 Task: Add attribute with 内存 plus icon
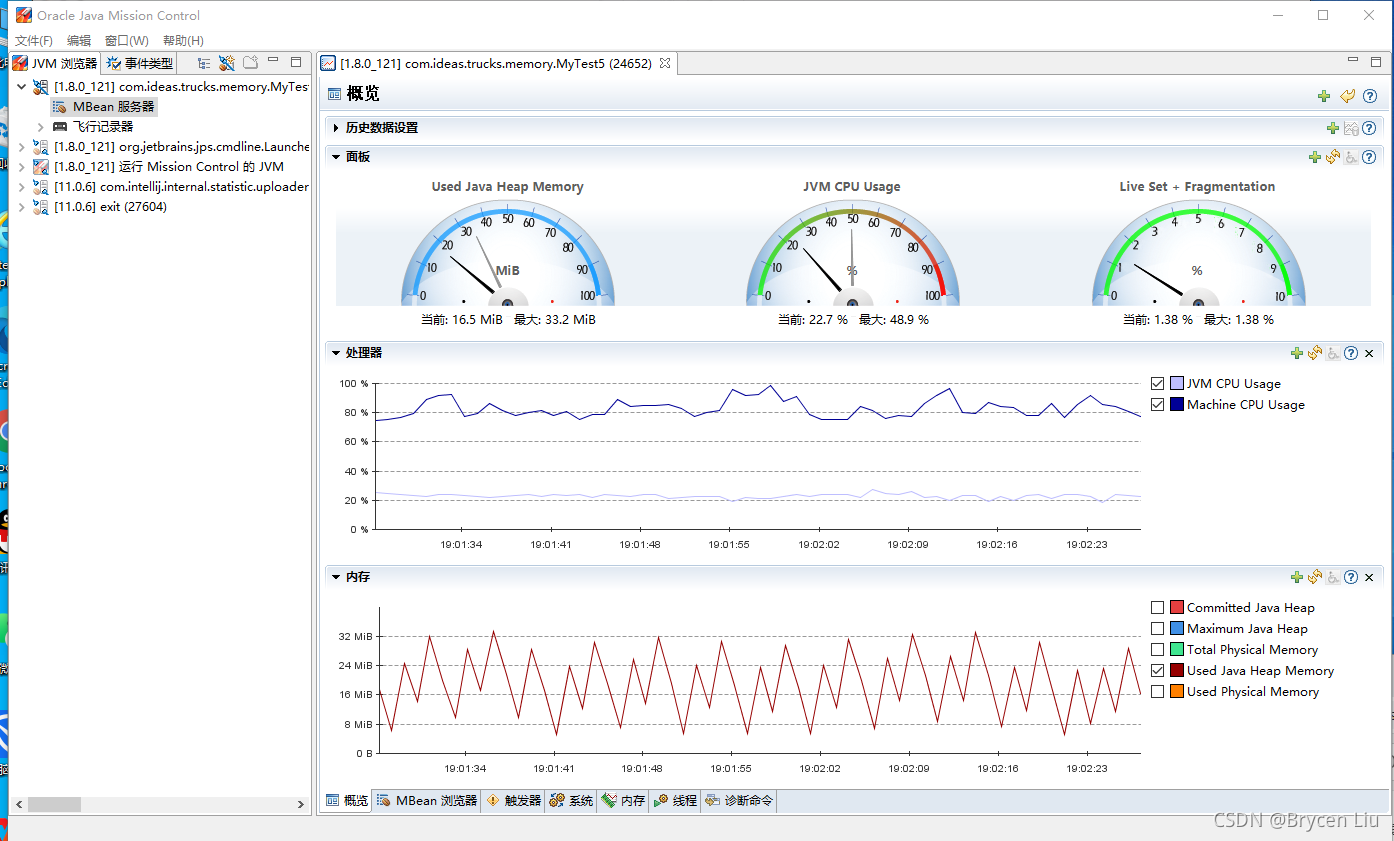pyautogui.click(x=1297, y=577)
